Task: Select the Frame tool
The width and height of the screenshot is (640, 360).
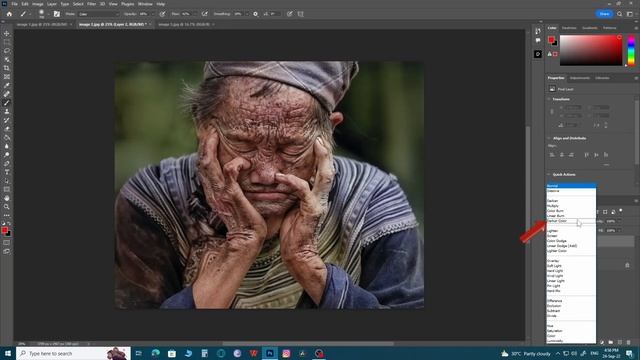Action: pos(7,77)
